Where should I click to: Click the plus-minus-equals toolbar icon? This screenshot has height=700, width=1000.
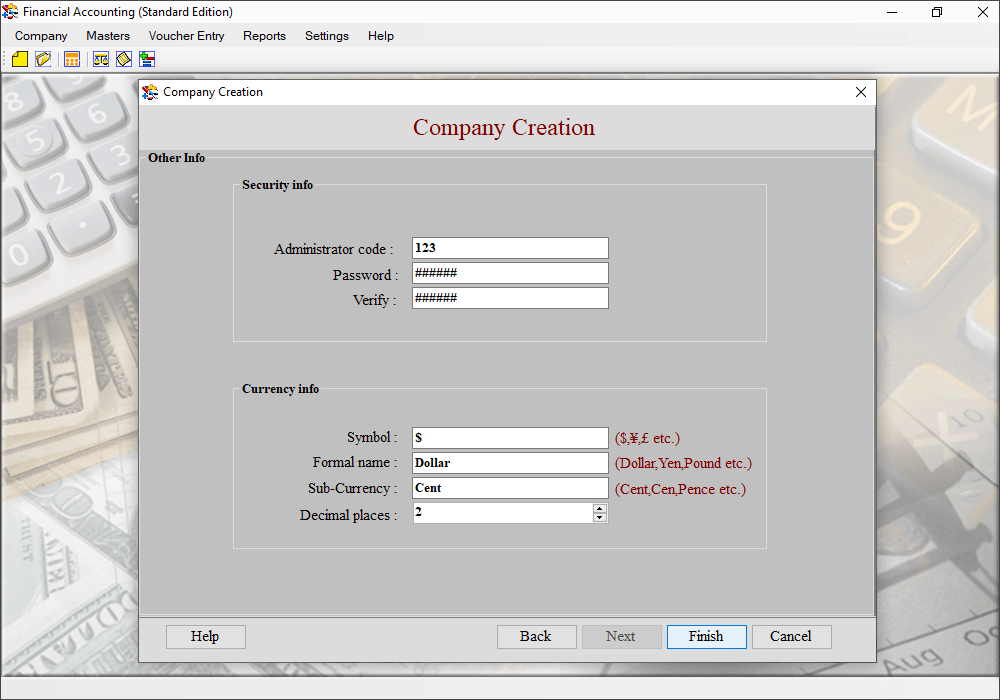click(x=147, y=59)
